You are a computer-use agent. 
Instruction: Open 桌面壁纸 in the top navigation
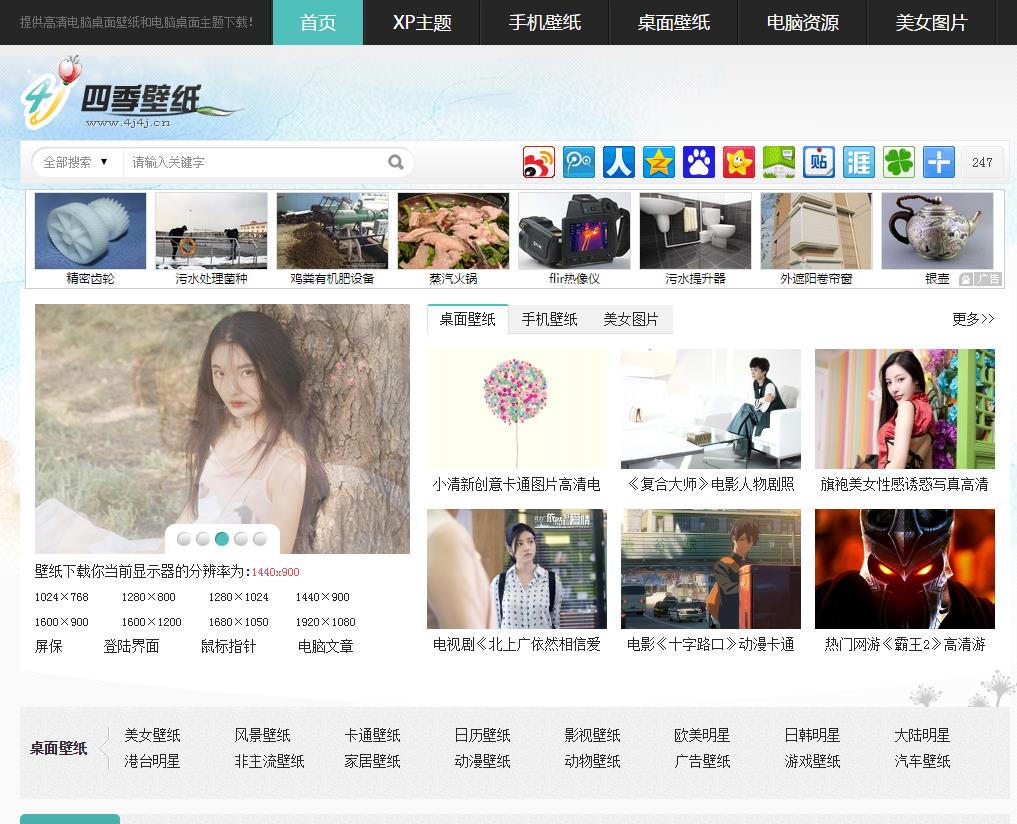[673, 23]
